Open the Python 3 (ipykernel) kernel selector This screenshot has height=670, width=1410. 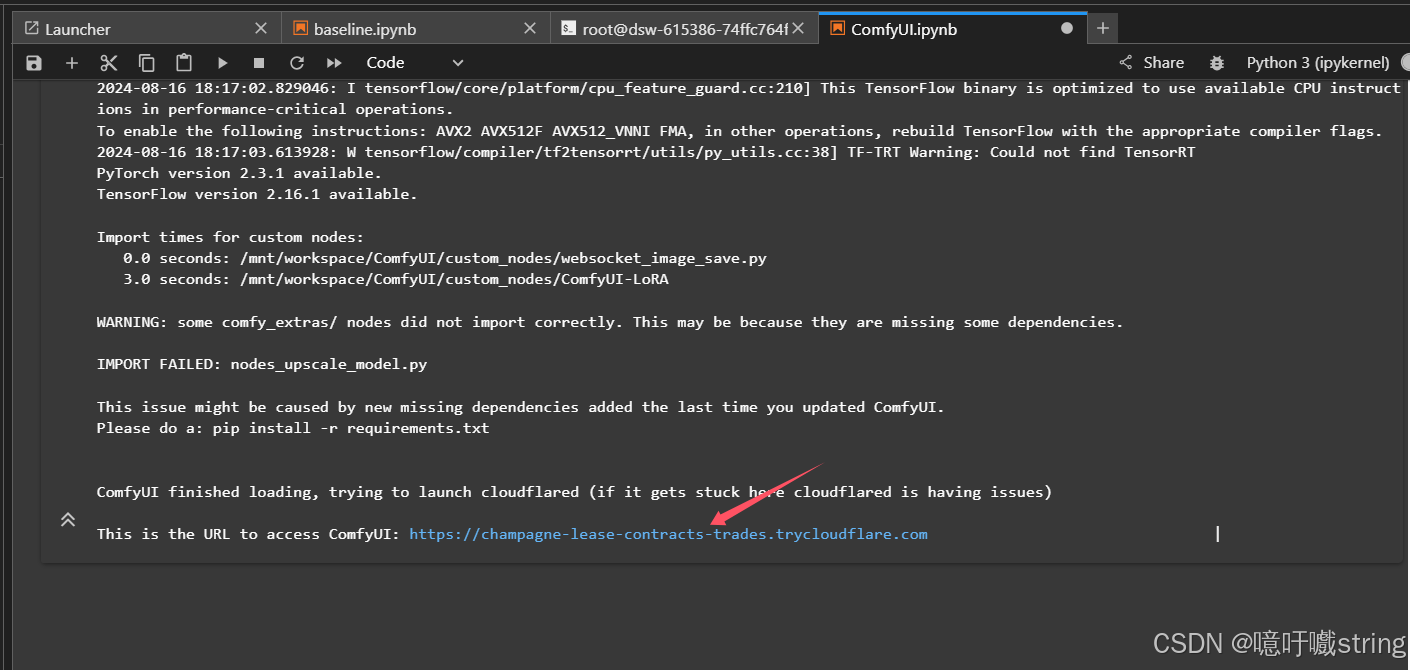pos(1318,63)
